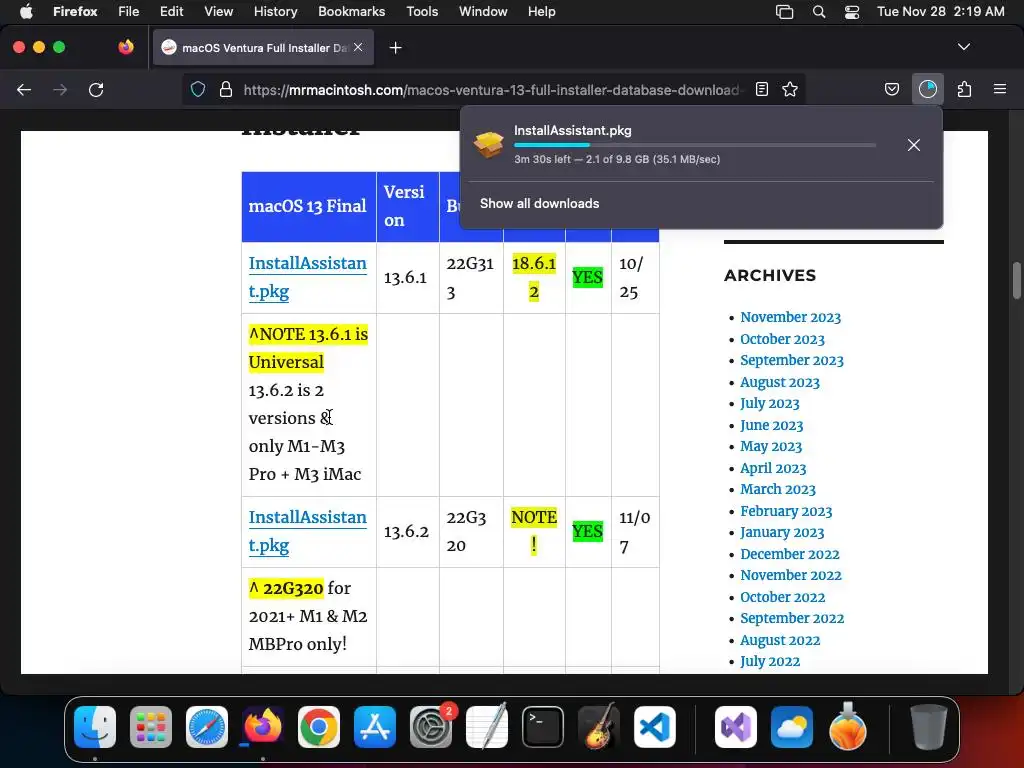Image resolution: width=1024 pixels, height=768 pixels.
Task: Close the macOS Ventura Full Installer tab
Action: point(358,47)
